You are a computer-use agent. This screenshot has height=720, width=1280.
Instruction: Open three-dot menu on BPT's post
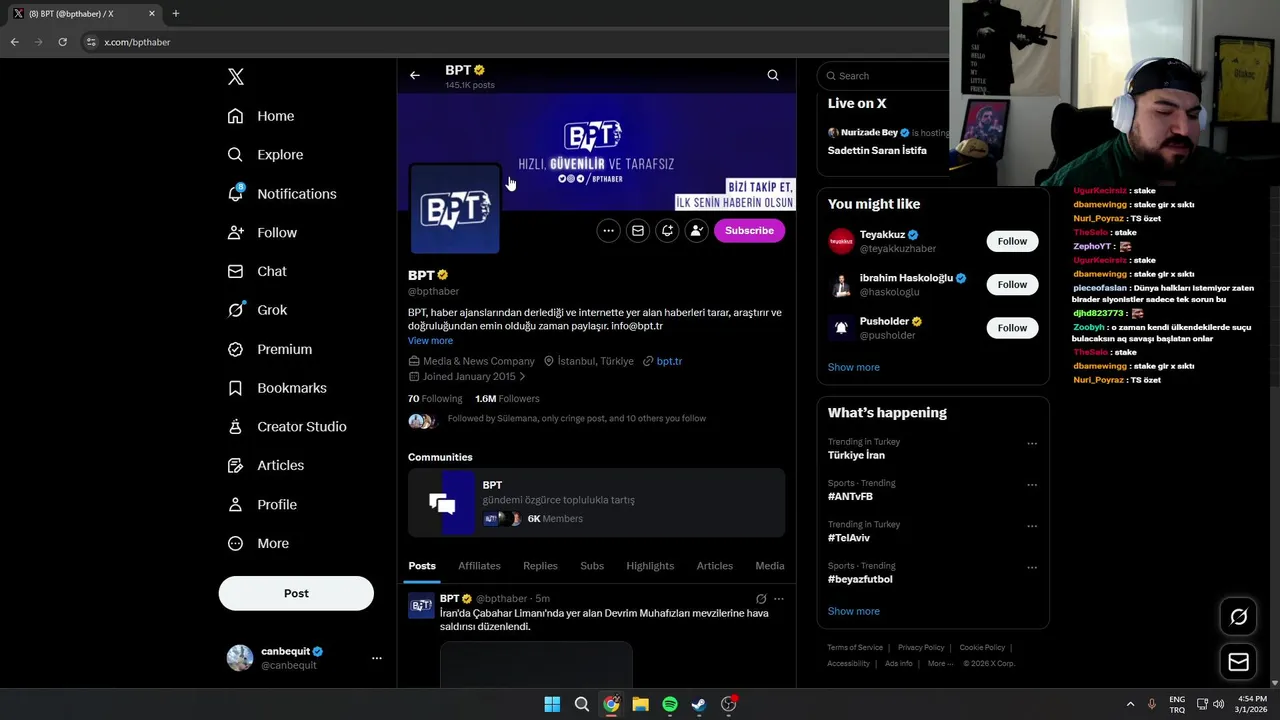[779, 599]
